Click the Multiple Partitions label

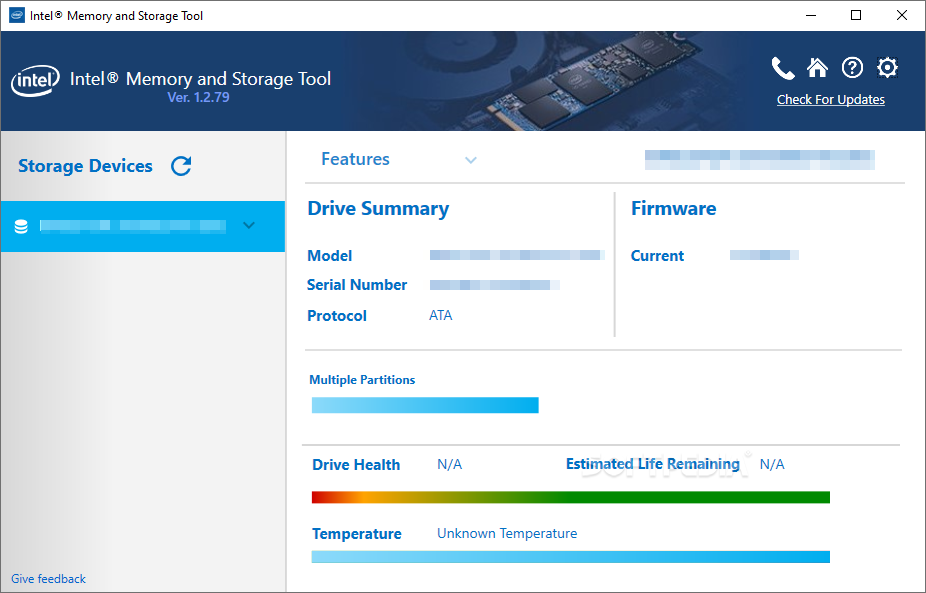point(362,380)
